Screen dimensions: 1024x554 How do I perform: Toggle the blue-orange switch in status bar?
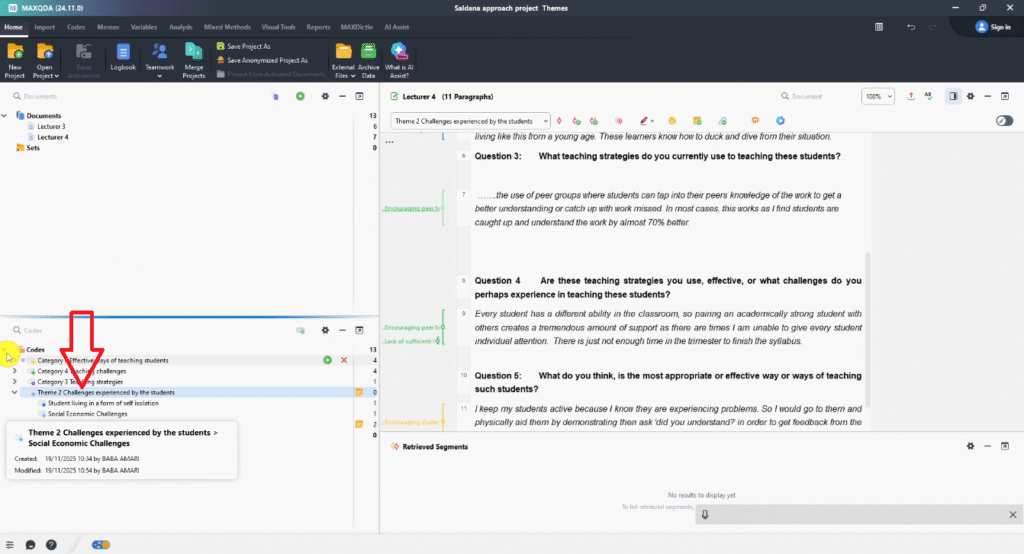(x=101, y=544)
